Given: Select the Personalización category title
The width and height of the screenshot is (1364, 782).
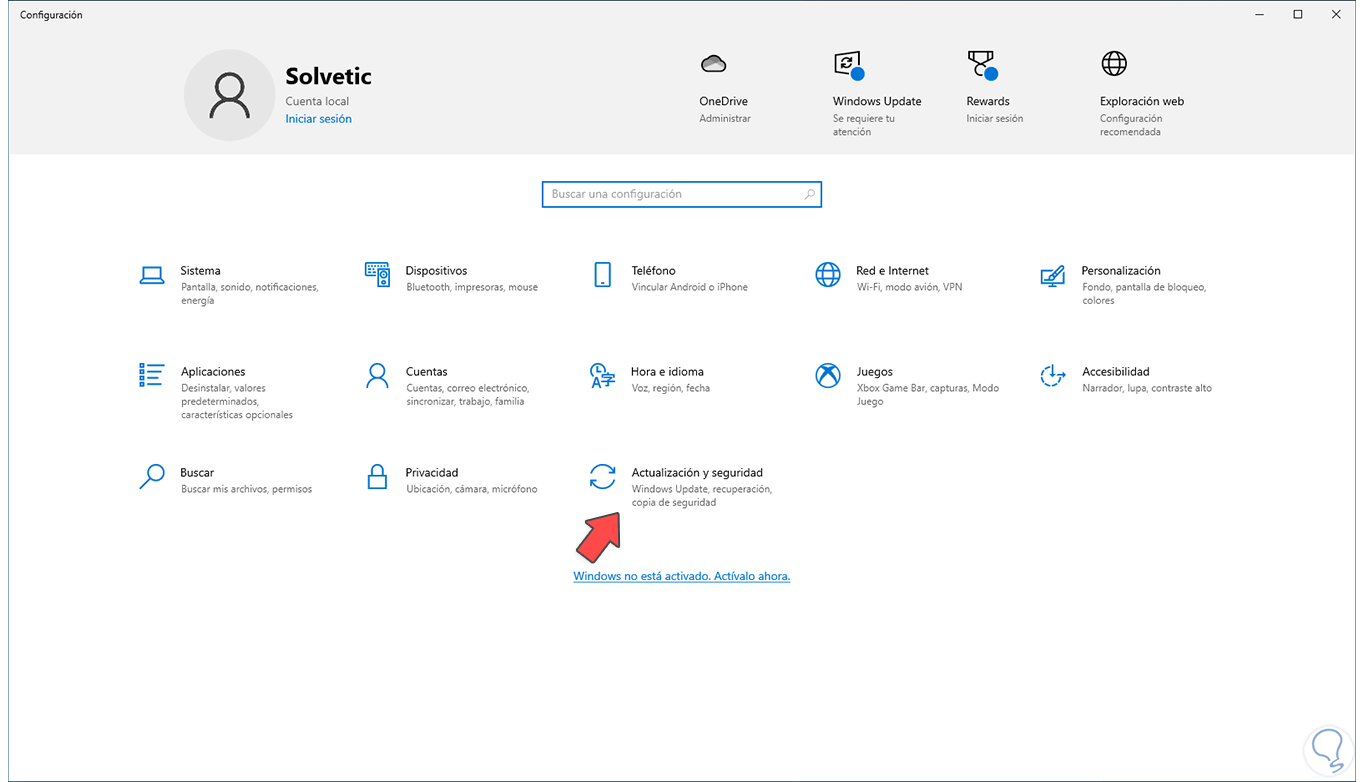Looking at the screenshot, I should (x=1121, y=271).
